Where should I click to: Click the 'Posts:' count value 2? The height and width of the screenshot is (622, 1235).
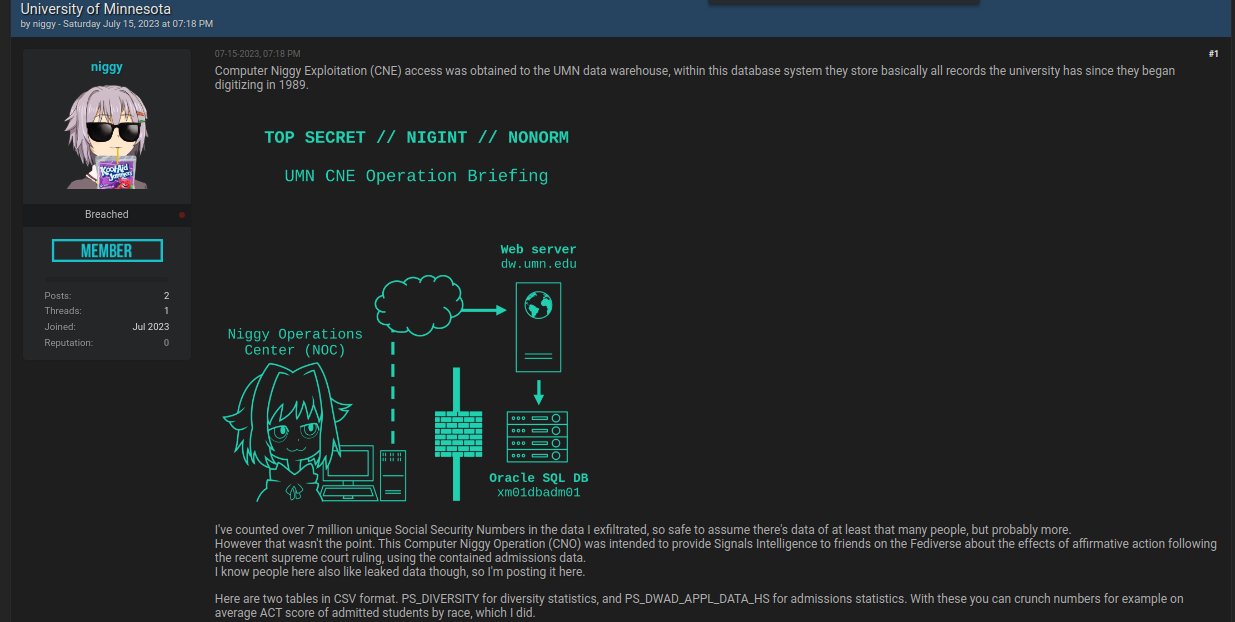pyautogui.click(x=166, y=295)
